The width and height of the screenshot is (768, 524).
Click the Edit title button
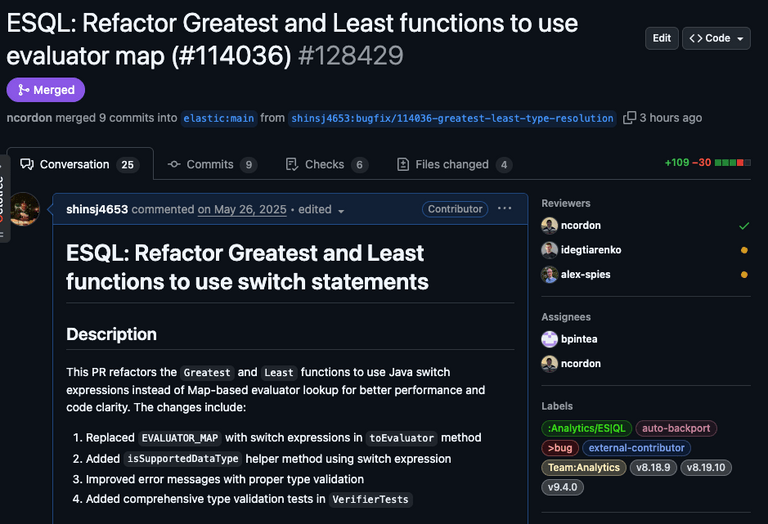click(x=661, y=38)
